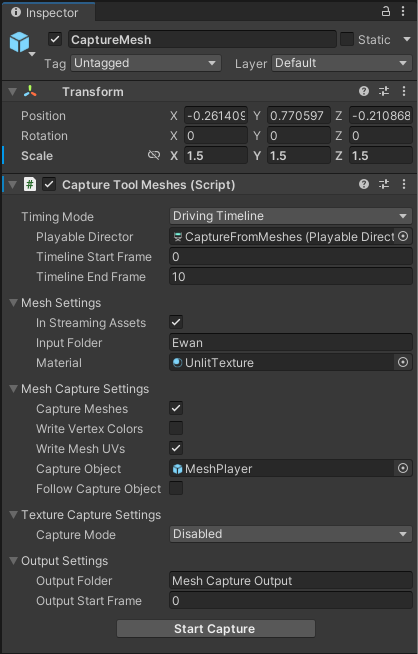Open the Layer dropdown
The image size is (418, 654).
pyautogui.click(x=342, y=63)
